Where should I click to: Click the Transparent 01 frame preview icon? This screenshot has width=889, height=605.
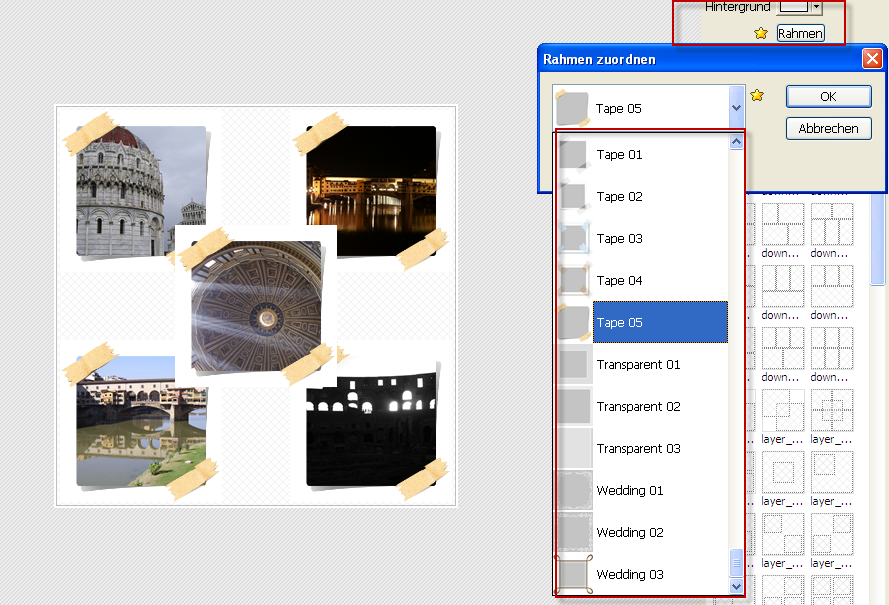coord(573,364)
